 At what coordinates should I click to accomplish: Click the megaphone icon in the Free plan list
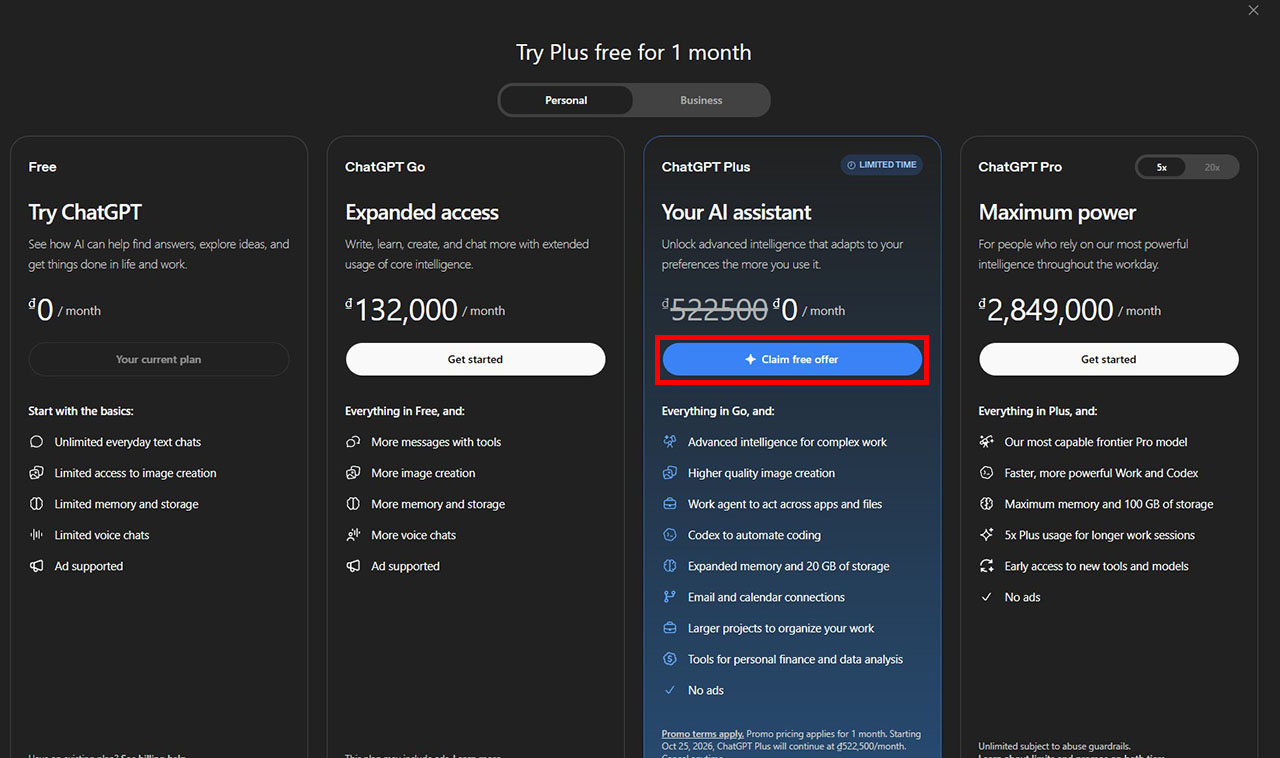point(37,566)
